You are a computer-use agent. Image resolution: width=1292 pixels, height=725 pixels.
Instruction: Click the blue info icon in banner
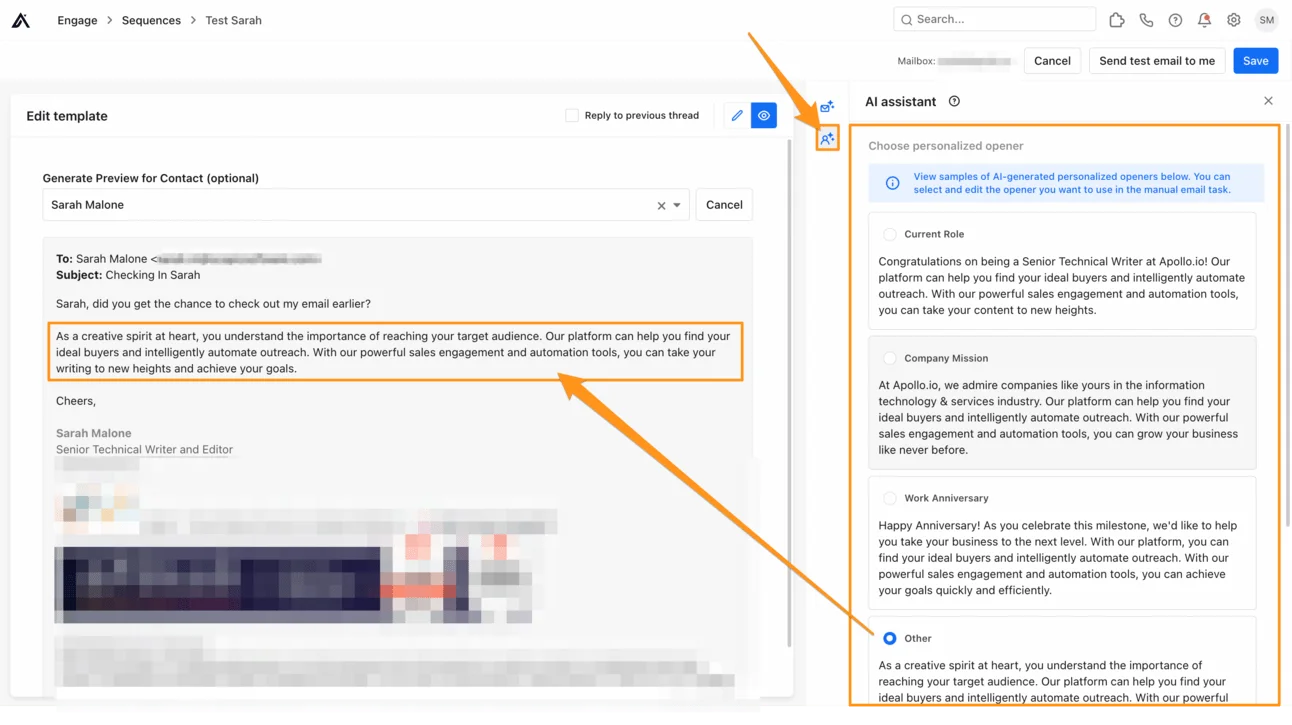point(892,183)
